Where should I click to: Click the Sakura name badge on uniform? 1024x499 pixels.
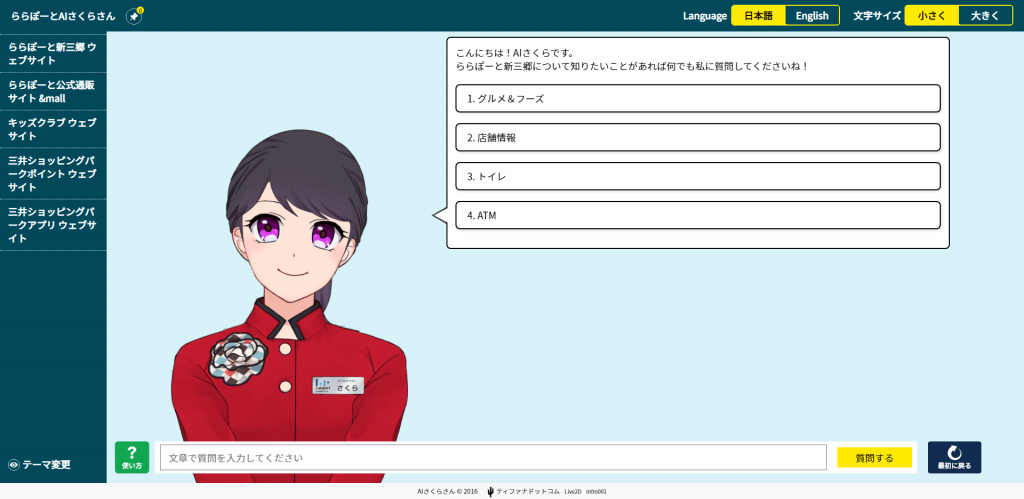click(338, 385)
